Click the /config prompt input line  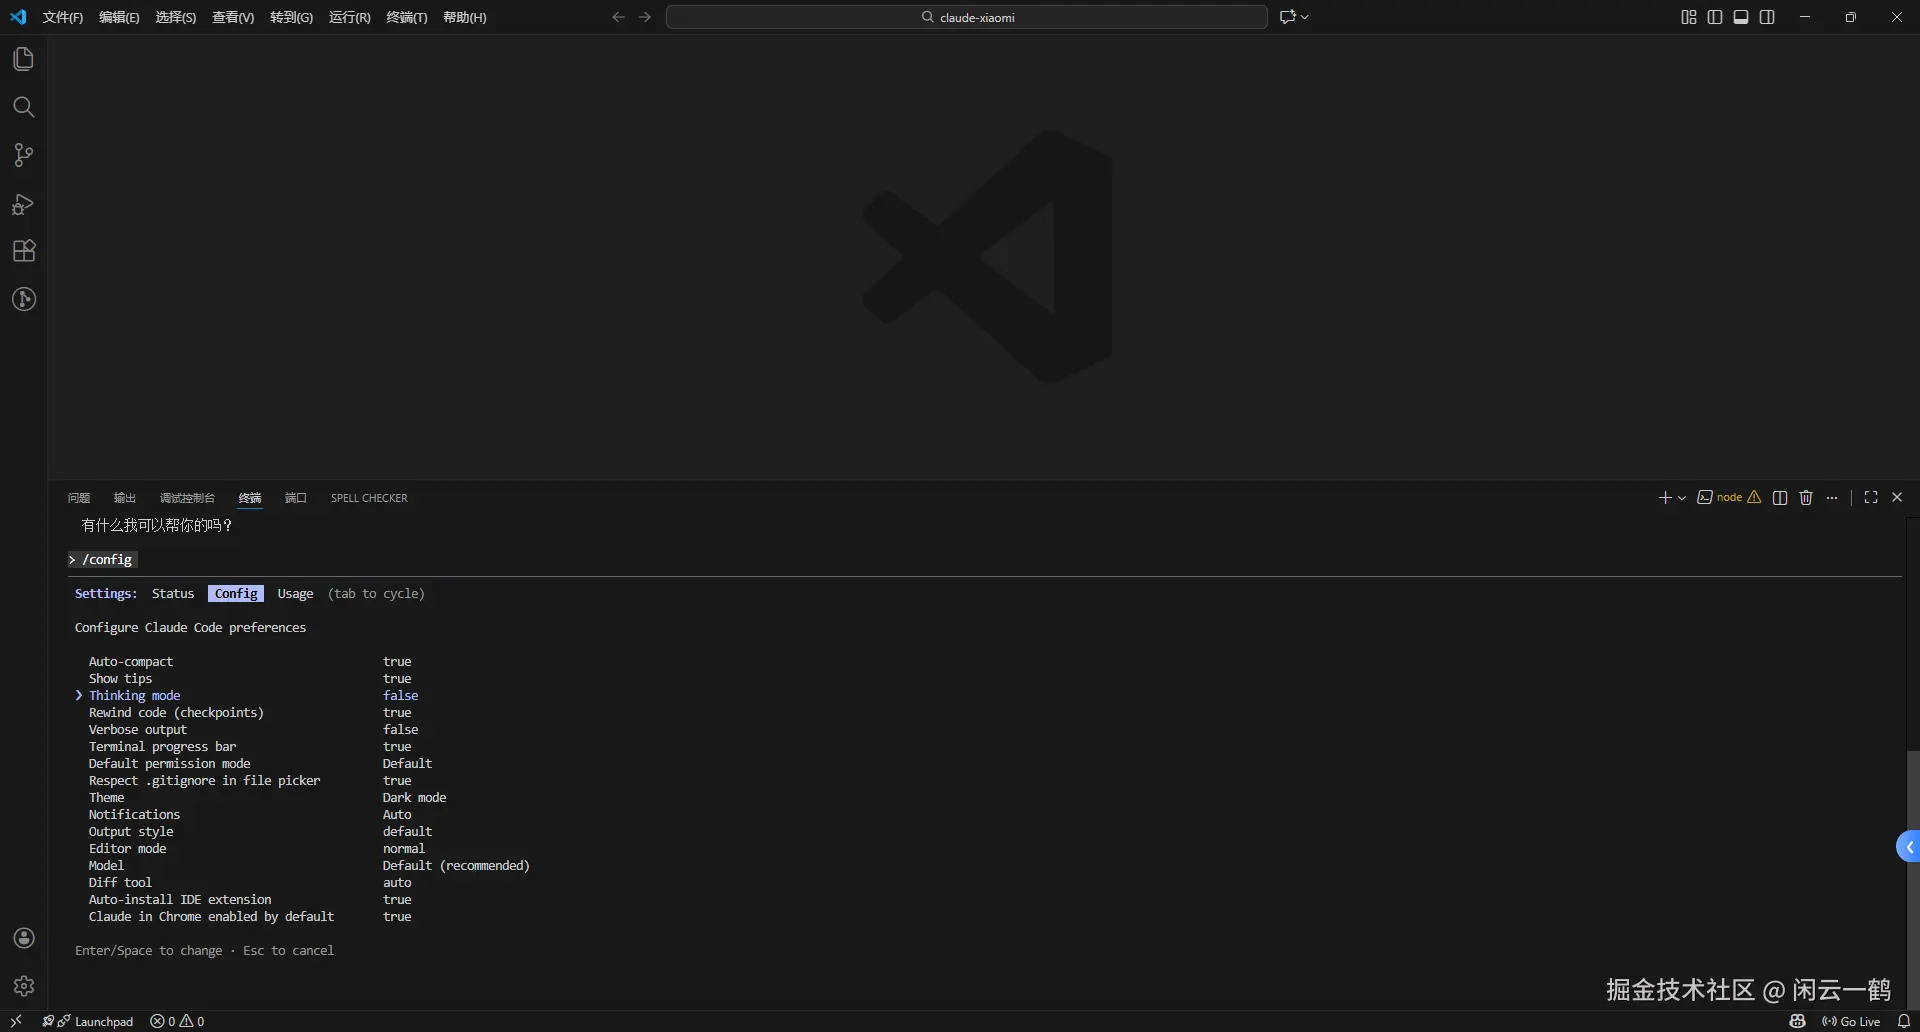click(103, 560)
